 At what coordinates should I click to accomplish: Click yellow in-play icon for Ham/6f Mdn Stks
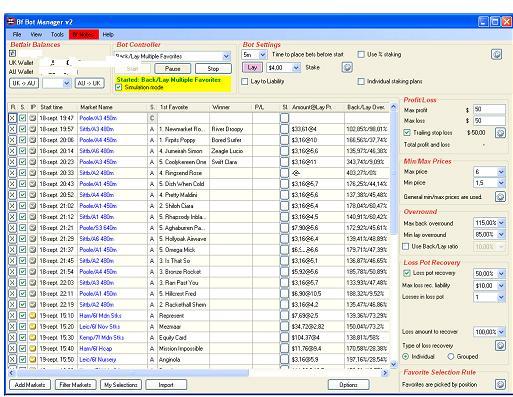(x=33, y=316)
